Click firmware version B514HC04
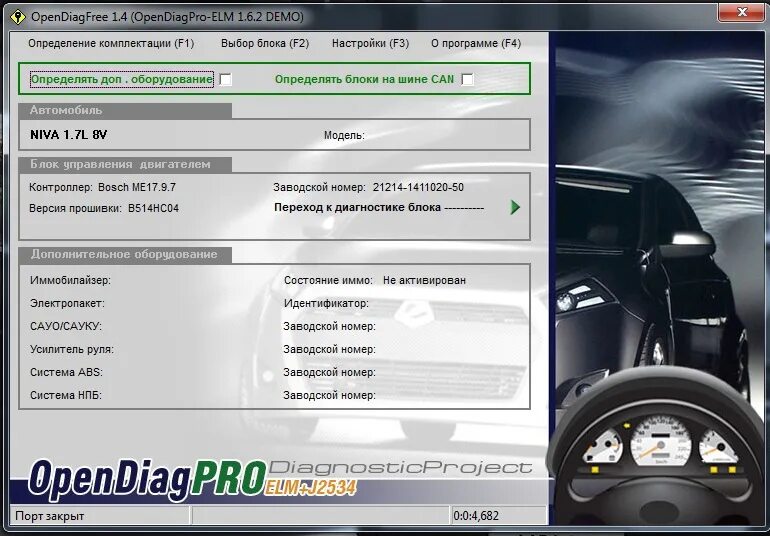Image resolution: width=770 pixels, height=536 pixels. coord(153,208)
